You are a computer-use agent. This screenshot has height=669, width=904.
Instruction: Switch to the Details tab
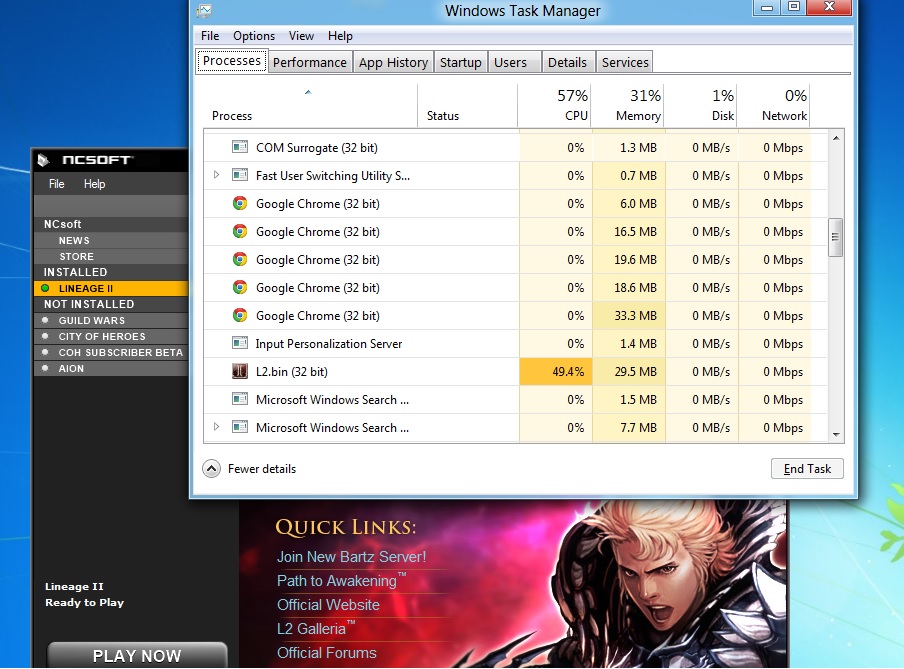point(567,62)
